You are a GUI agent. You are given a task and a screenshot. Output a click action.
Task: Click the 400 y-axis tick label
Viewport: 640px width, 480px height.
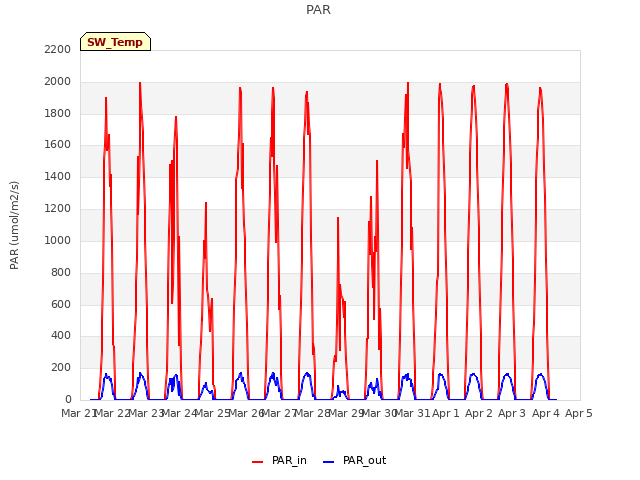point(61,336)
